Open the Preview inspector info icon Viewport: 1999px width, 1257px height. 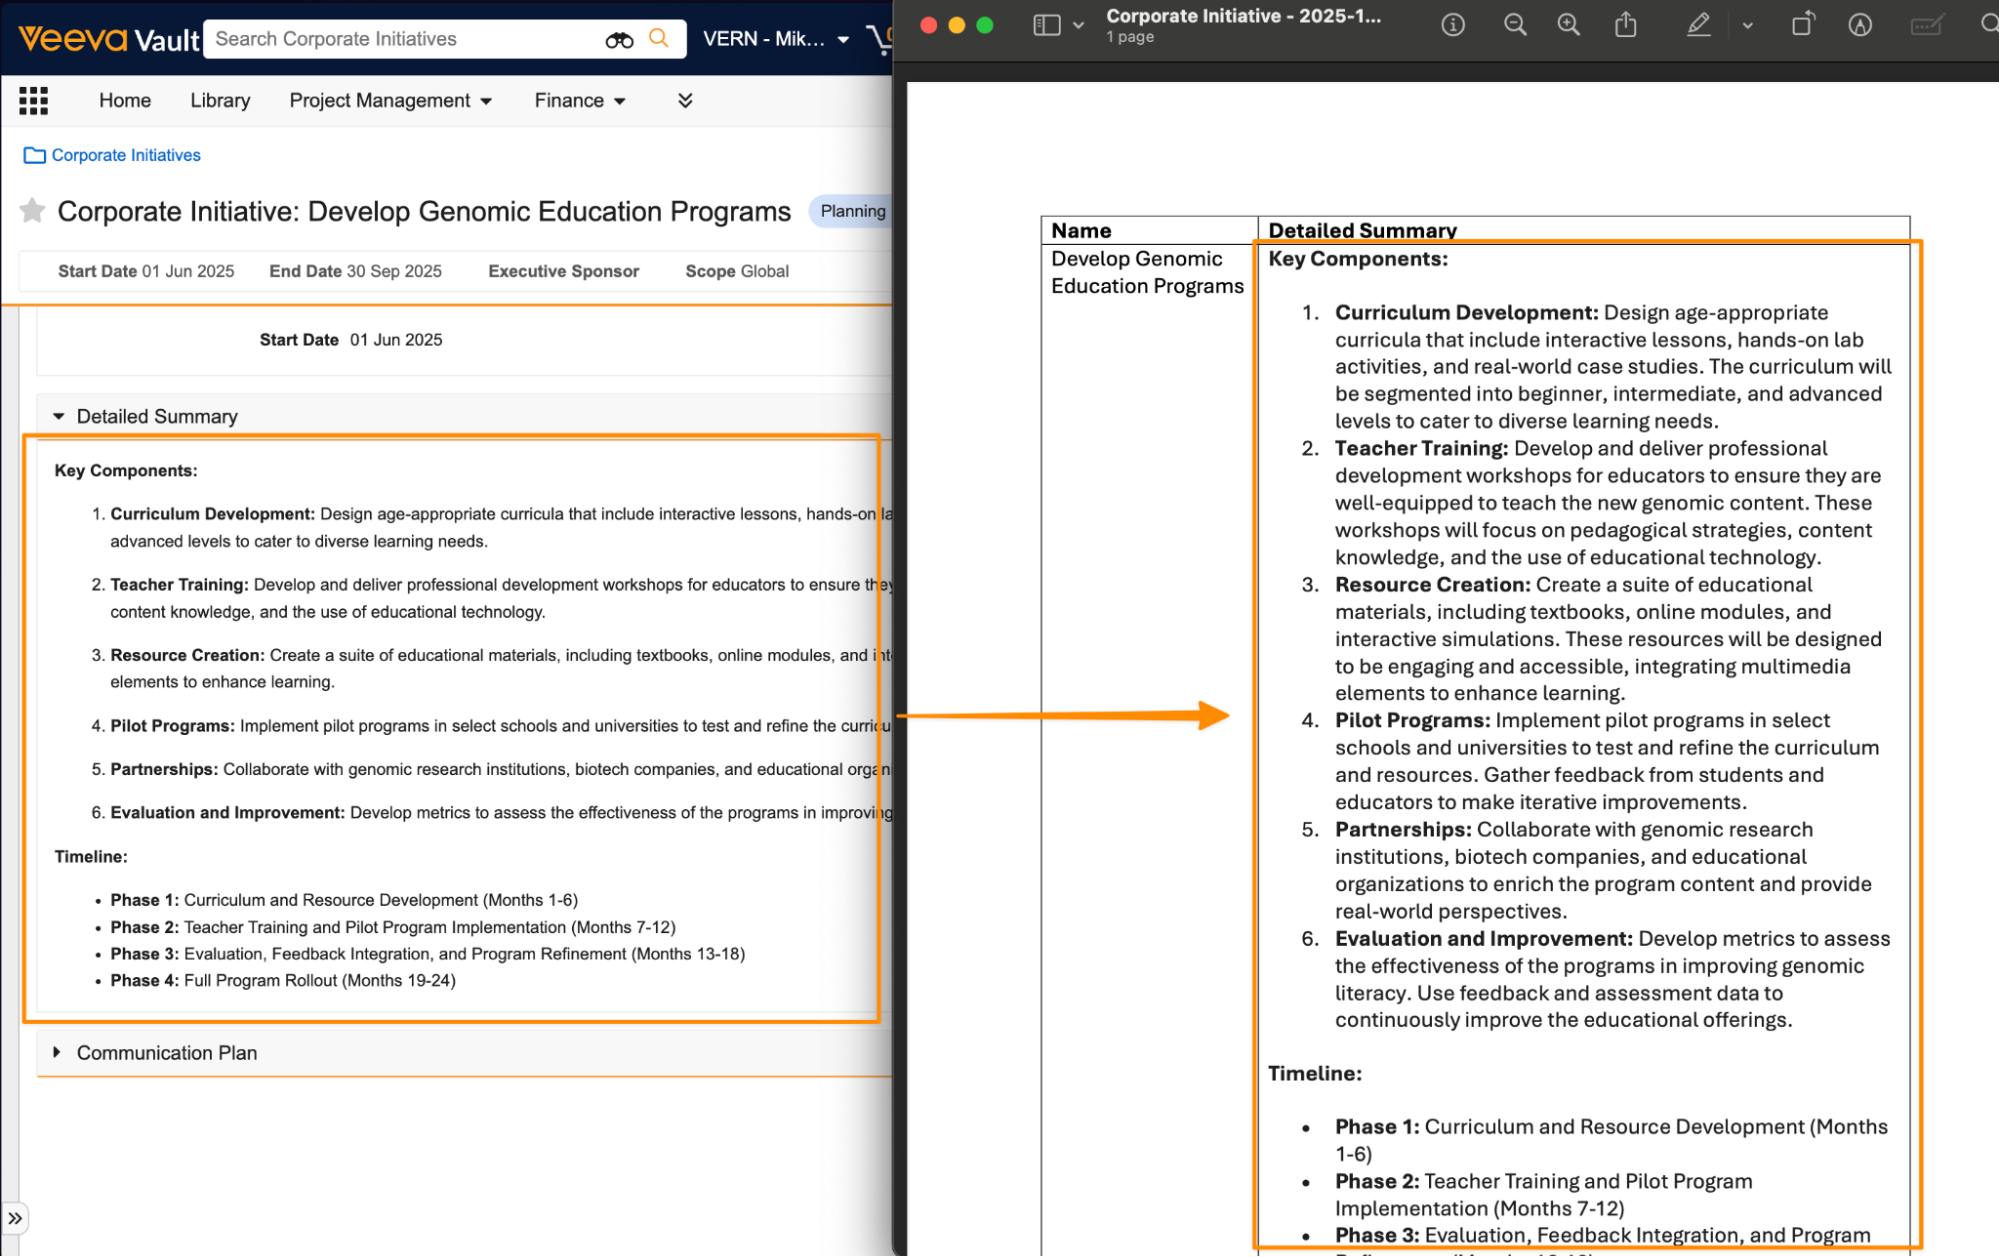(1453, 25)
